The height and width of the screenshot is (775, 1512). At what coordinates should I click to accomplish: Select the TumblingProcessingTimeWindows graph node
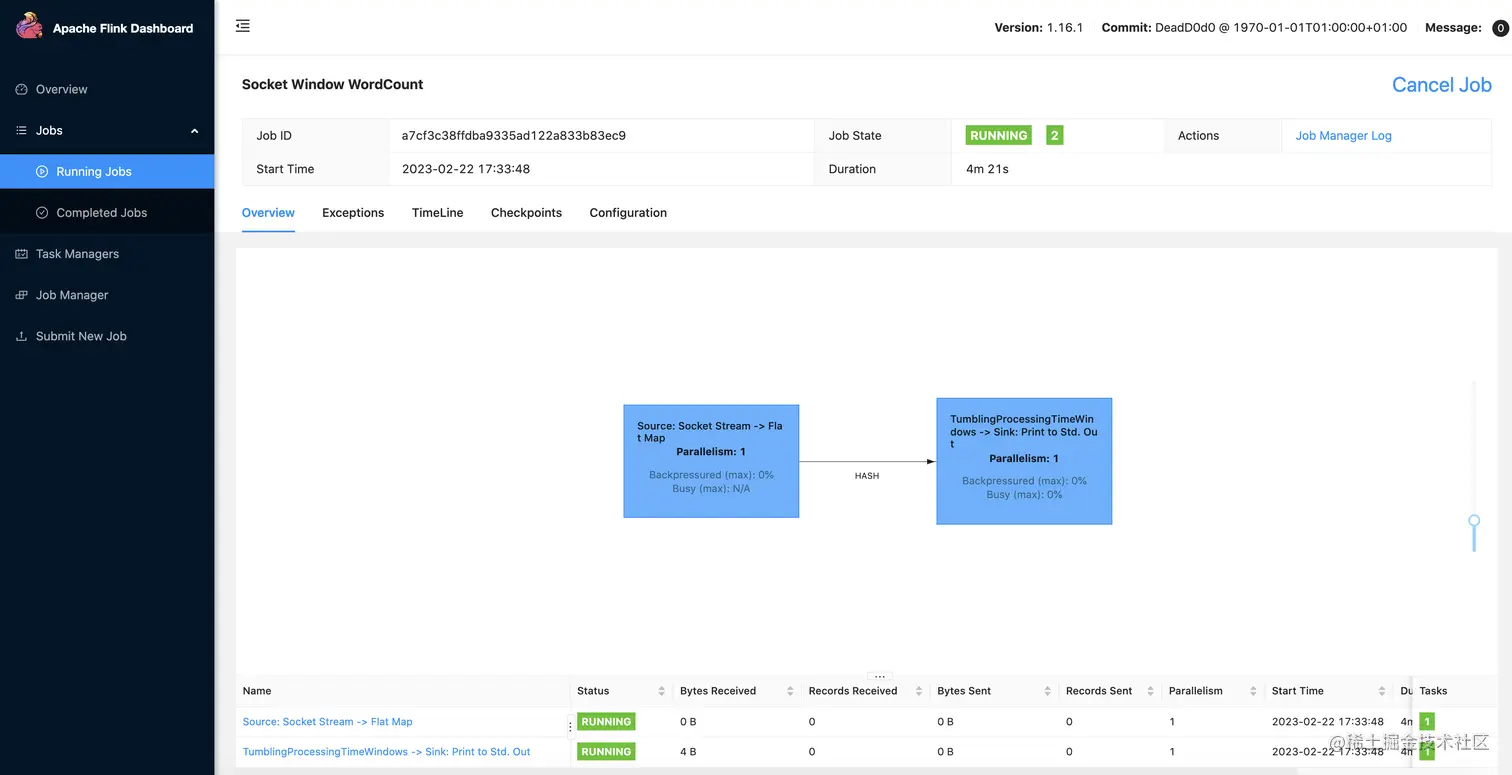1024,461
